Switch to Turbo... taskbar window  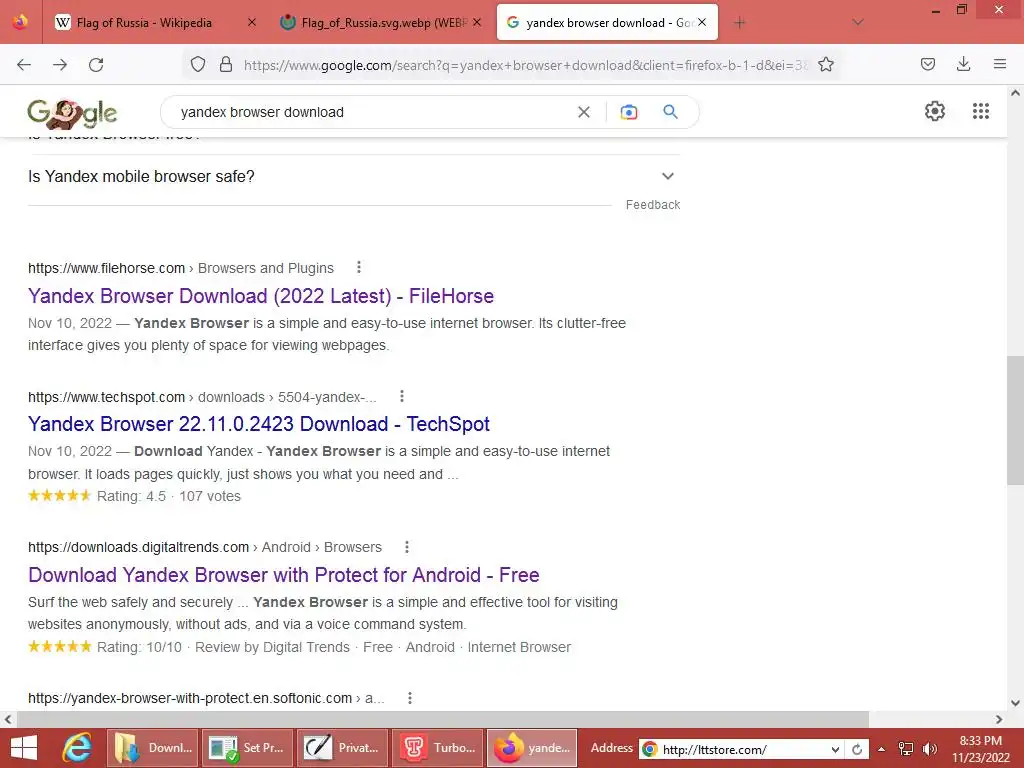438,748
